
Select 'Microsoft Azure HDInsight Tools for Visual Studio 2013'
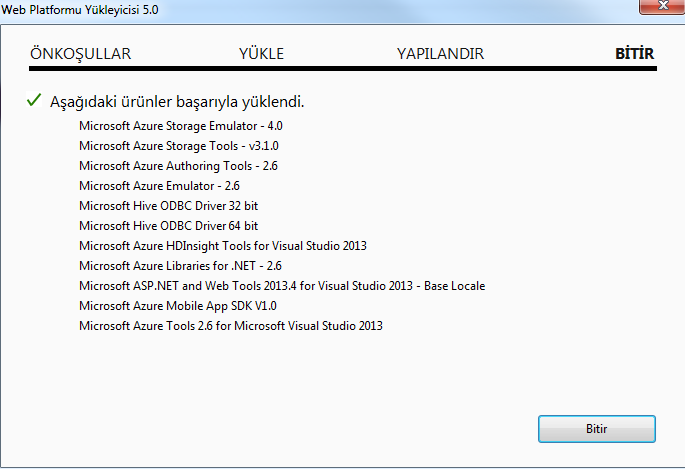click(223, 246)
